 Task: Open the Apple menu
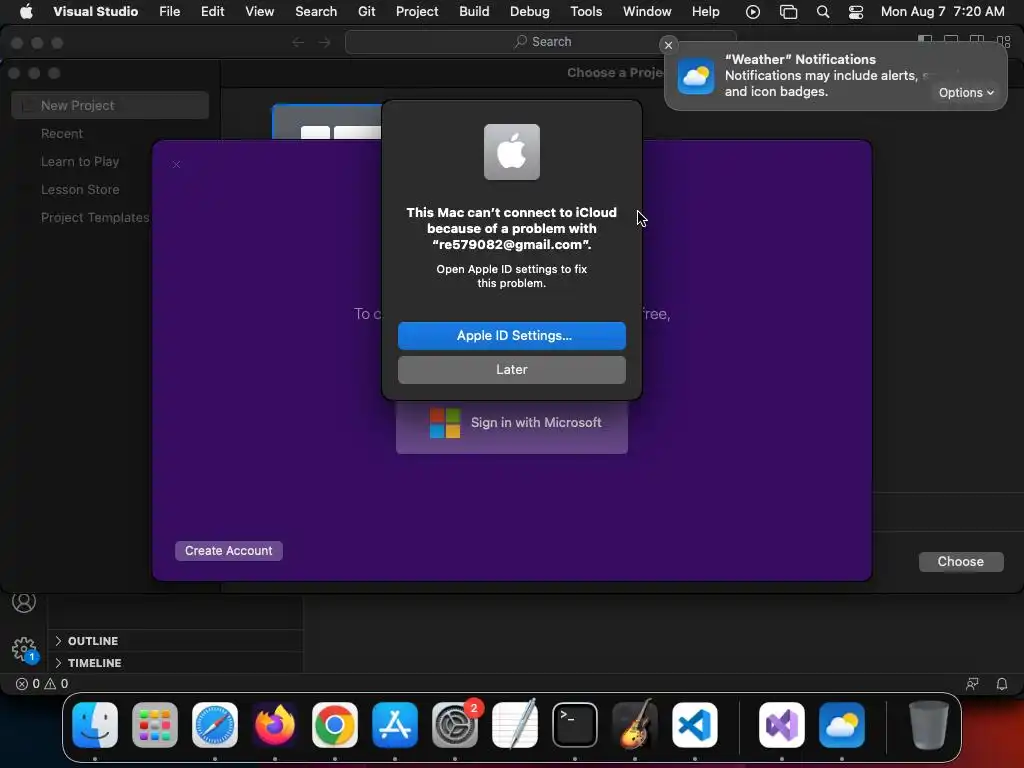pyautogui.click(x=26, y=11)
